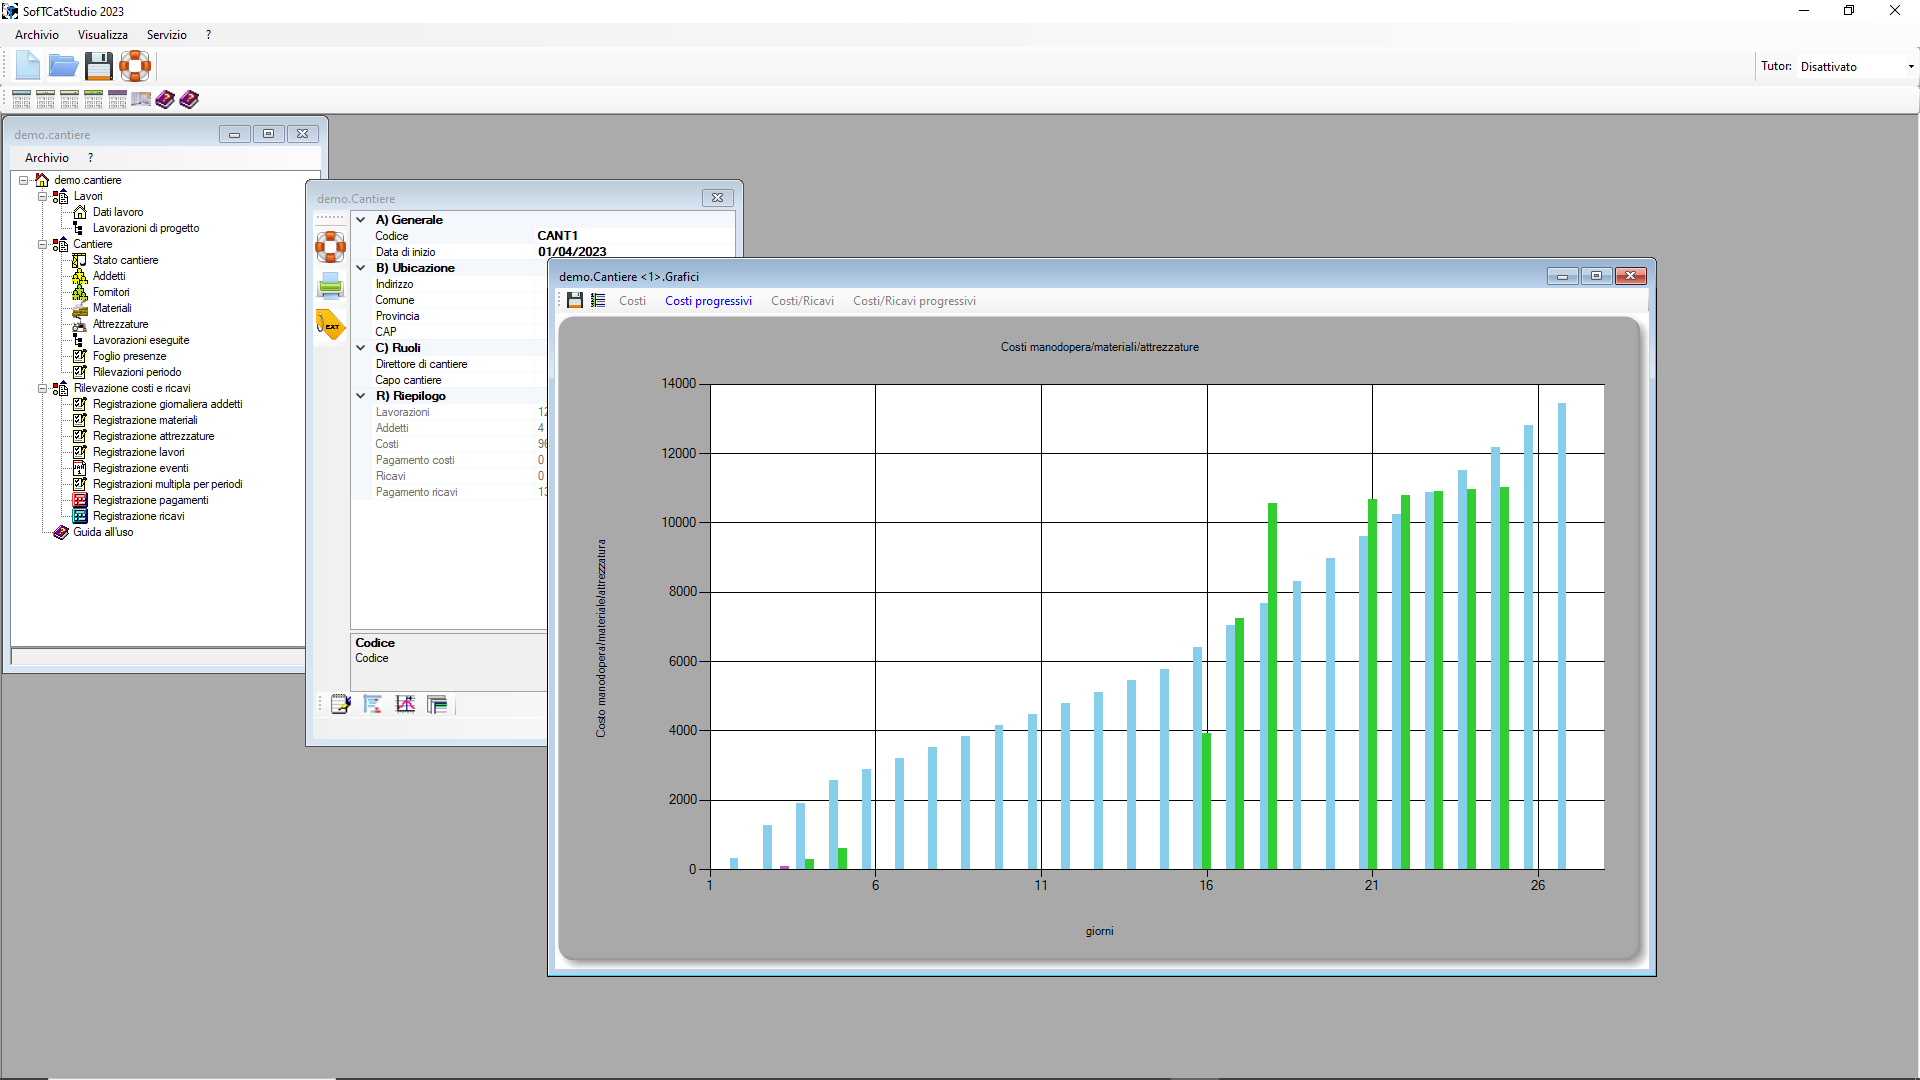
Task: Click the new document icon in toolbar
Action: [x=28, y=66]
